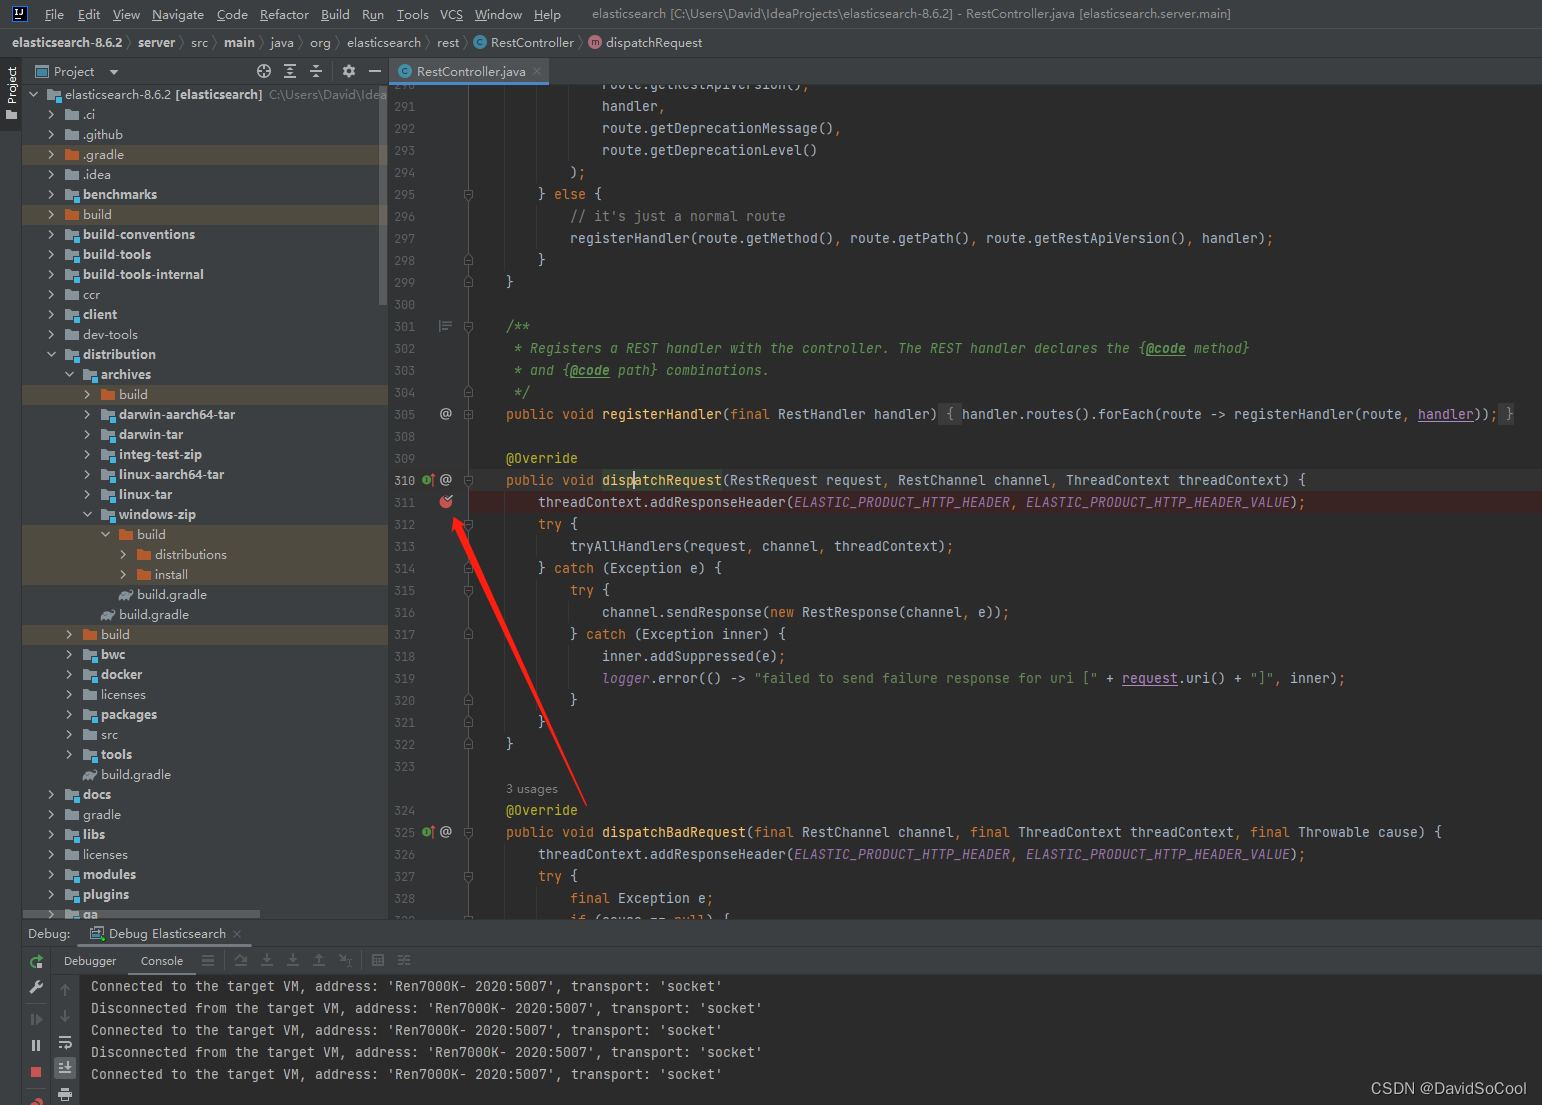Click server in breadcrumb path
1542x1105 pixels.
click(156, 42)
